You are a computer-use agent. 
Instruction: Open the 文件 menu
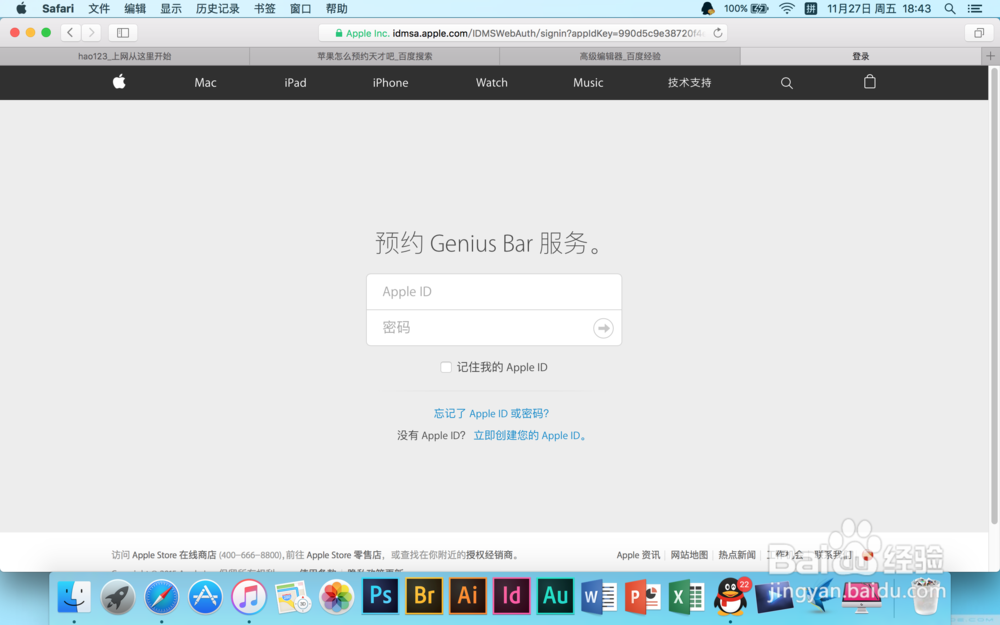click(x=99, y=8)
